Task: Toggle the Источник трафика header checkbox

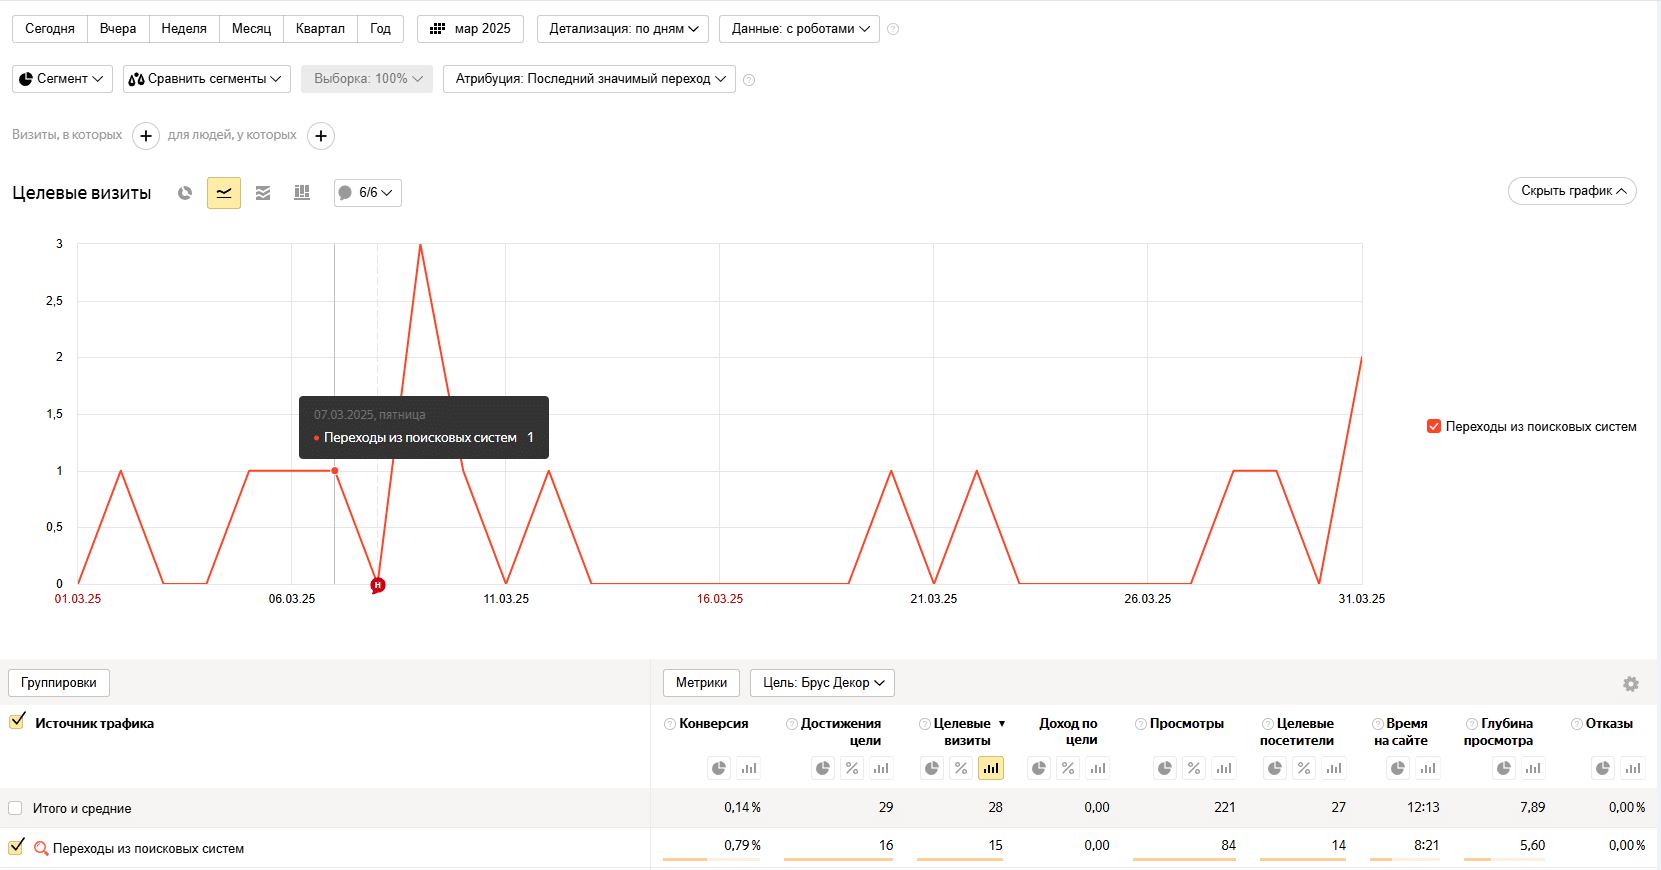Action: tap(17, 722)
